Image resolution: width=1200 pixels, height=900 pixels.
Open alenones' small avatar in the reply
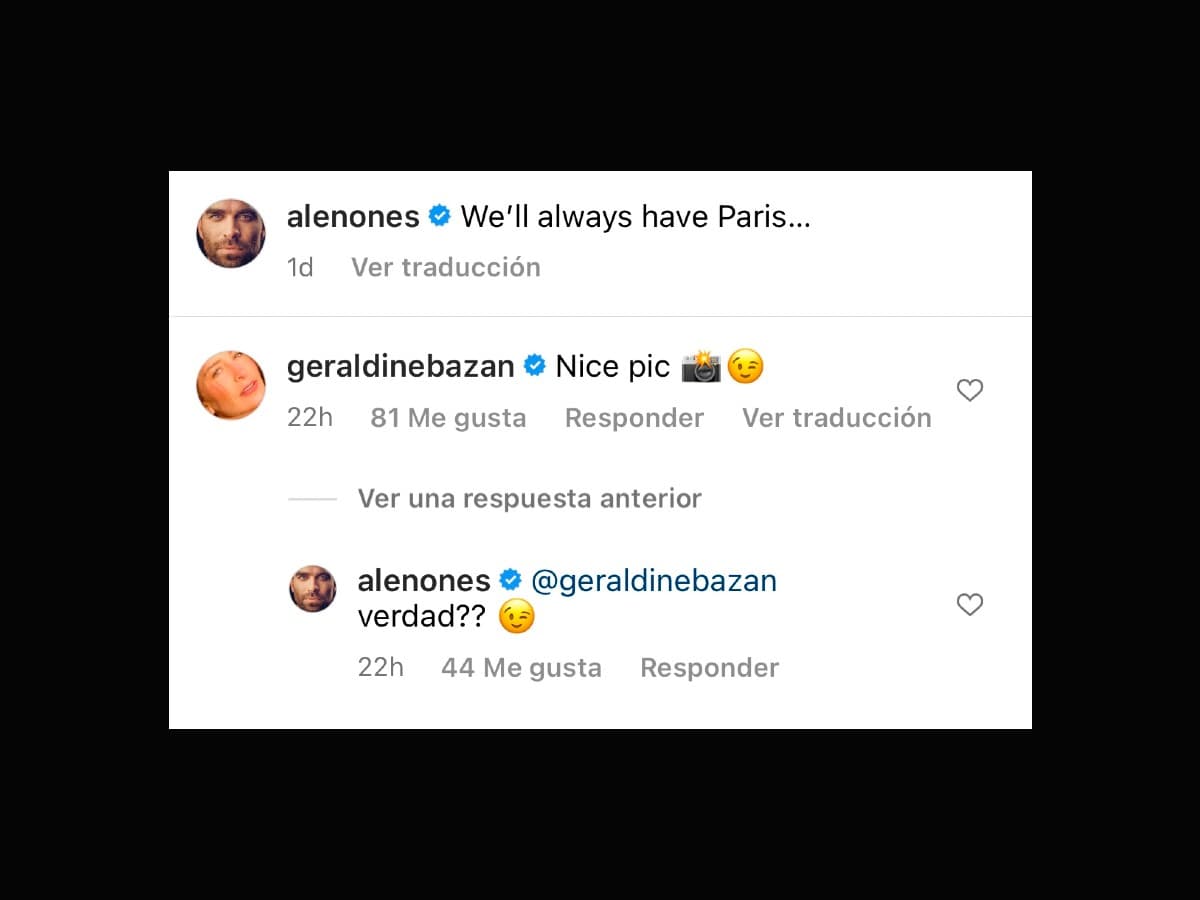point(313,588)
